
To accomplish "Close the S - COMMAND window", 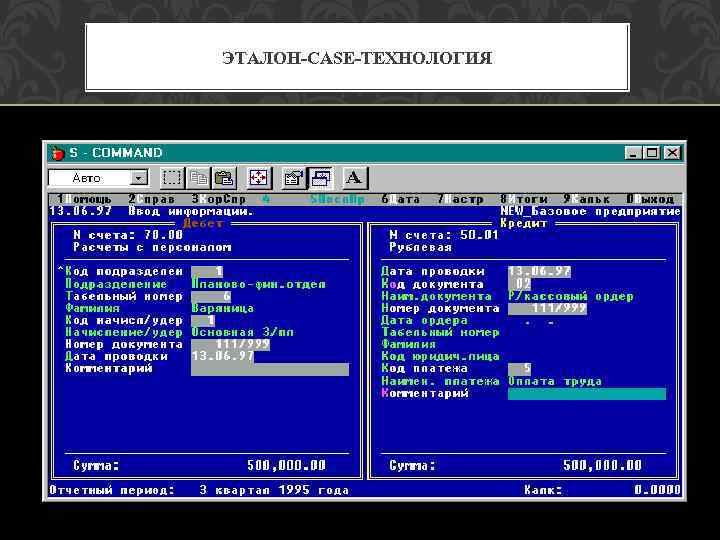I will (x=672, y=153).
